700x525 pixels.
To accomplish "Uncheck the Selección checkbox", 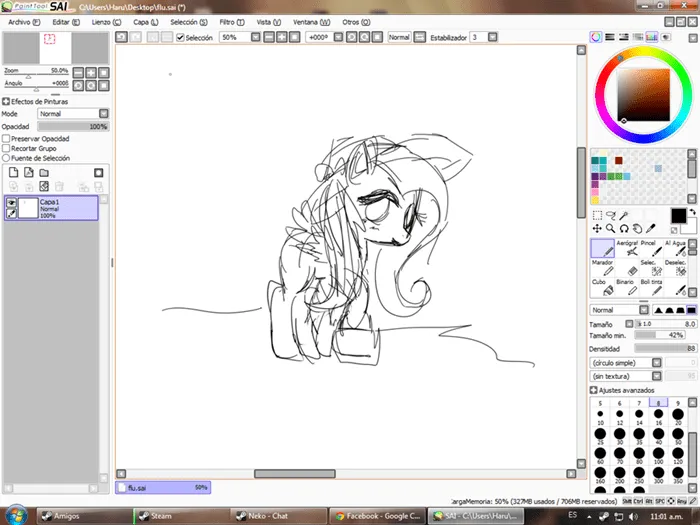I will tap(180, 38).
